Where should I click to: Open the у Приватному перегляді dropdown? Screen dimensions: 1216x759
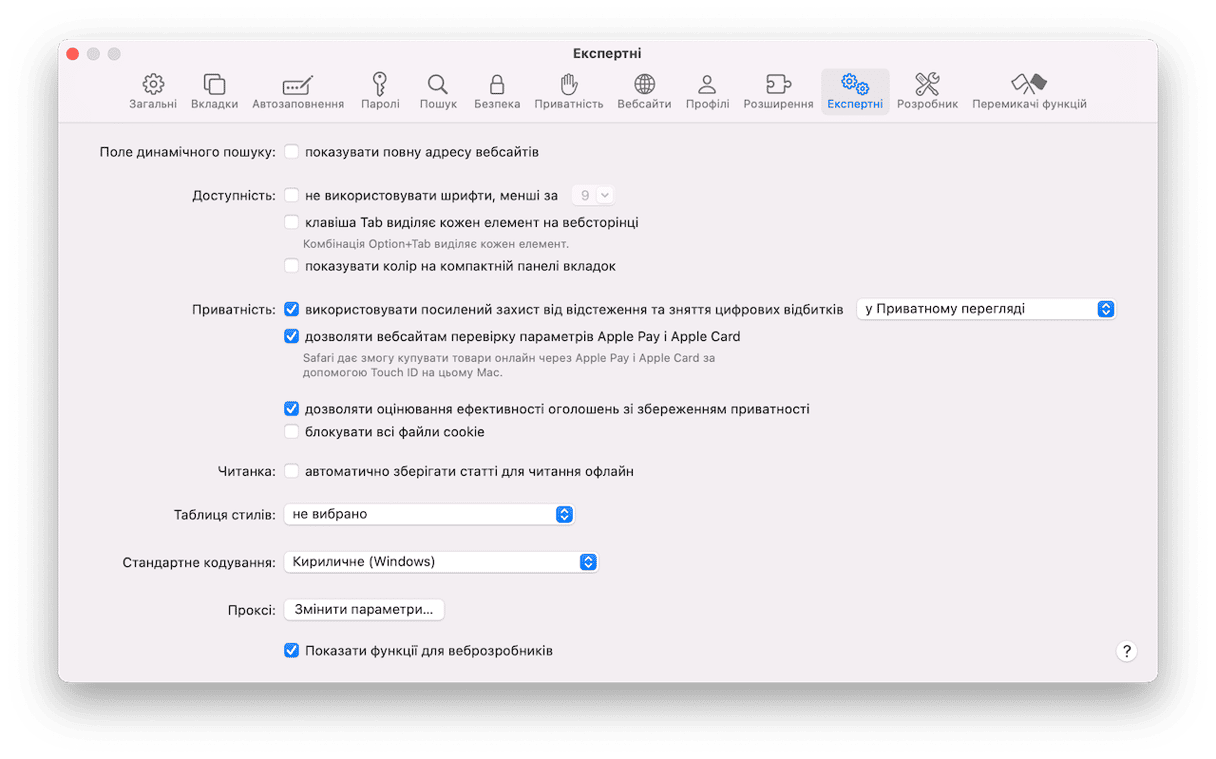pyautogui.click(x=985, y=309)
